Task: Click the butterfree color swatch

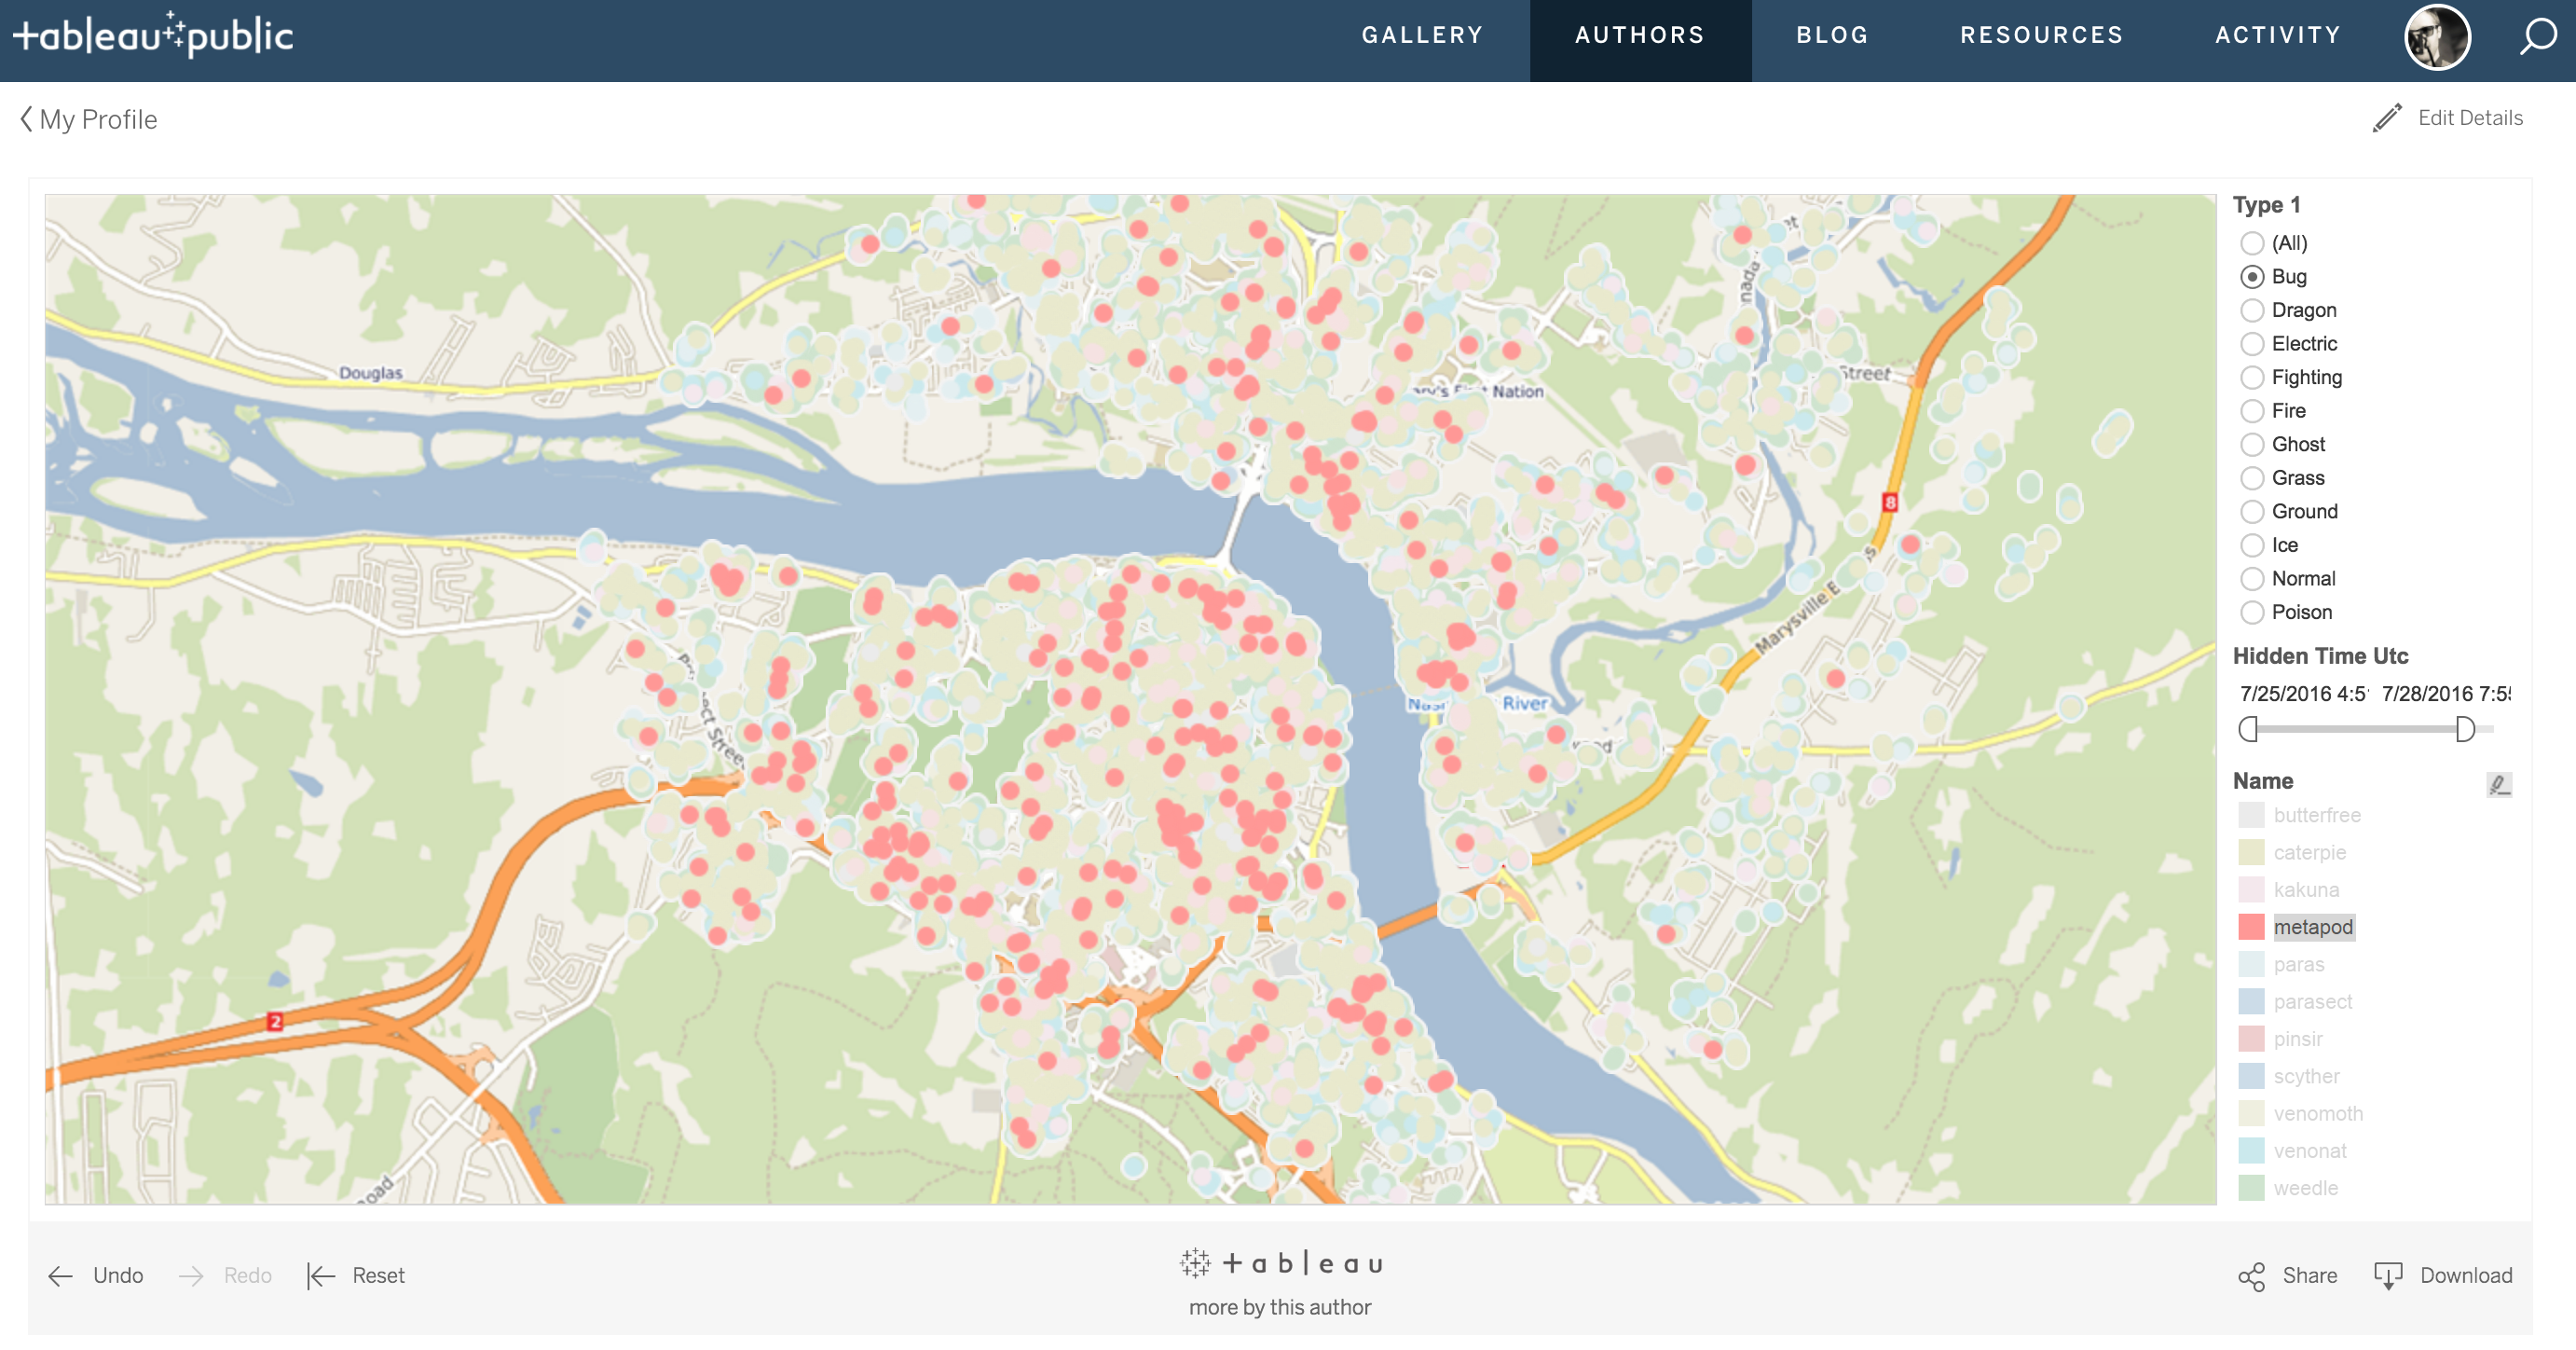Action: (2251, 814)
